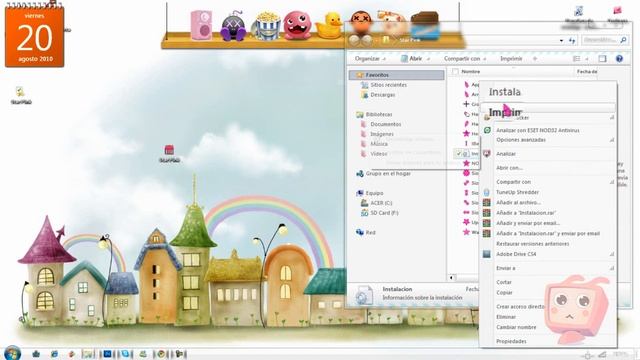Select Analizar con ESET NOD32 Antivirus
The height and width of the screenshot is (360, 640).
pos(538,130)
